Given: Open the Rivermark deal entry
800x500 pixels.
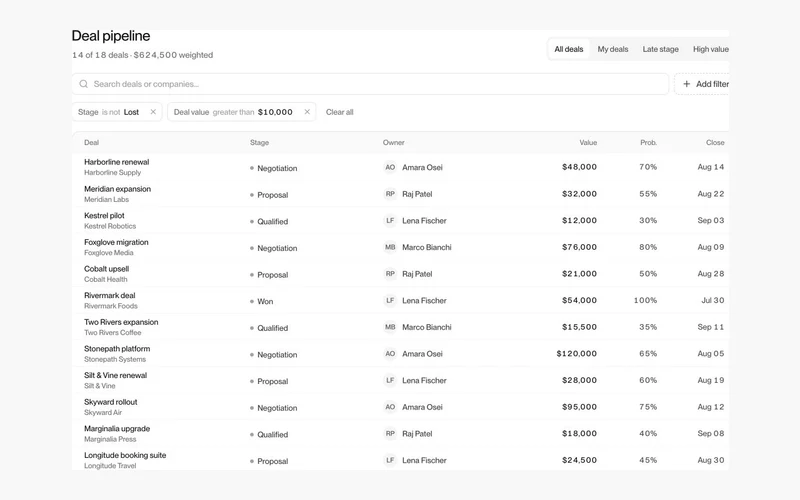Looking at the screenshot, I should coord(110,295).
